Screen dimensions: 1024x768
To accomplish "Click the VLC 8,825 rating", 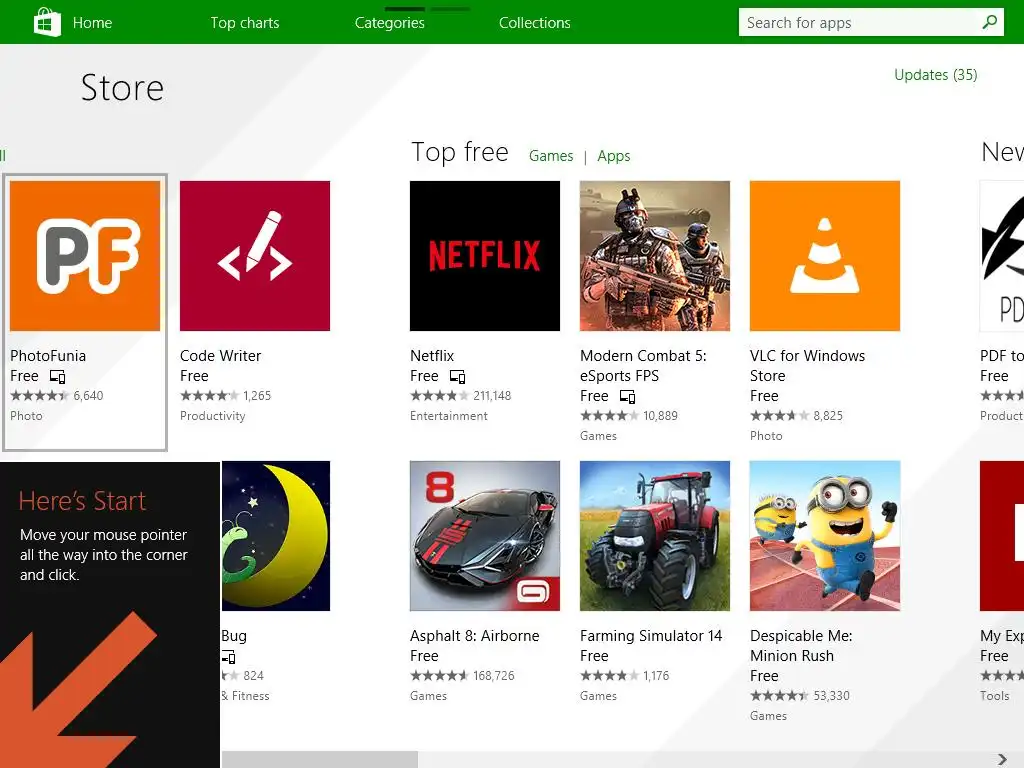I will click(796, 416).
